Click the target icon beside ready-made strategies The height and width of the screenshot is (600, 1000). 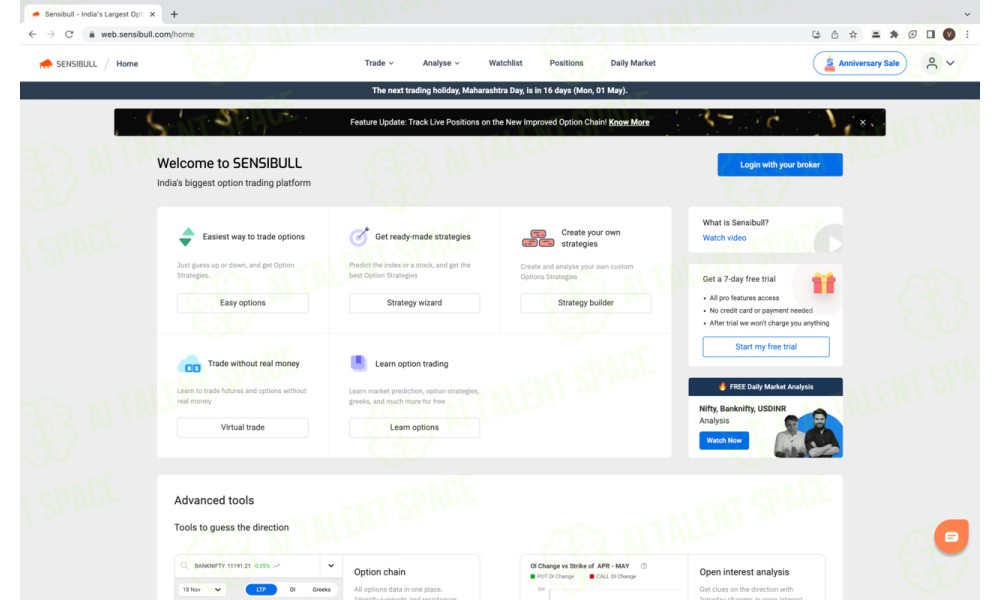pos(359,237)
